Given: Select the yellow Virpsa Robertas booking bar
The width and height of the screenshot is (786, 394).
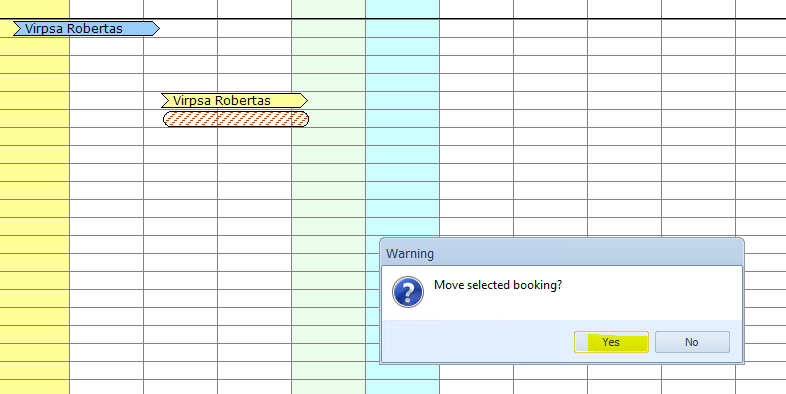Looking at the screenshot, I should 235,100.
